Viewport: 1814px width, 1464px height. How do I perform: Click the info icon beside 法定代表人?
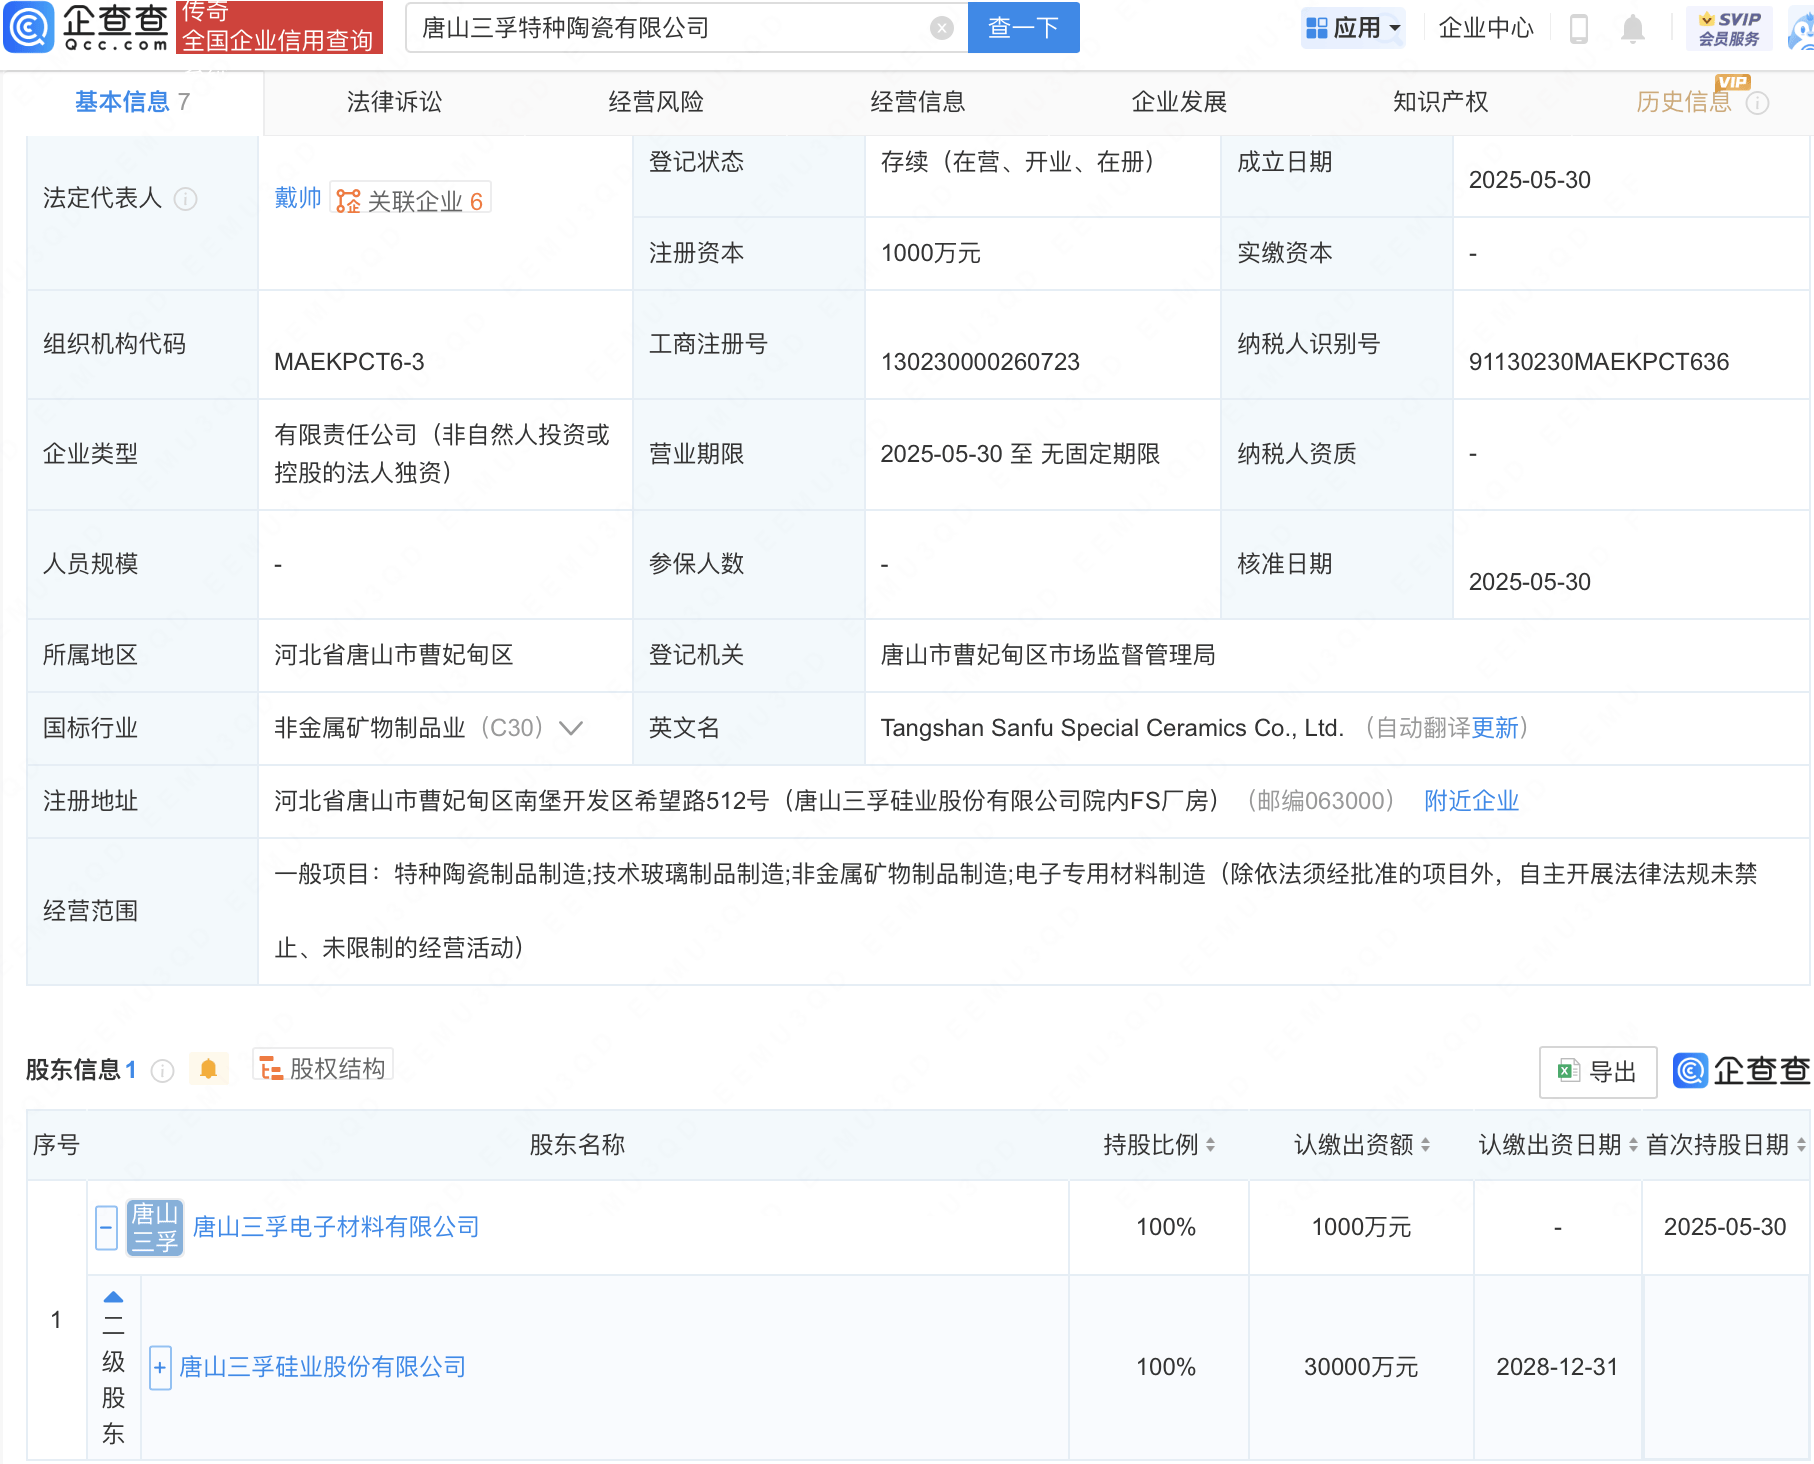186,199
